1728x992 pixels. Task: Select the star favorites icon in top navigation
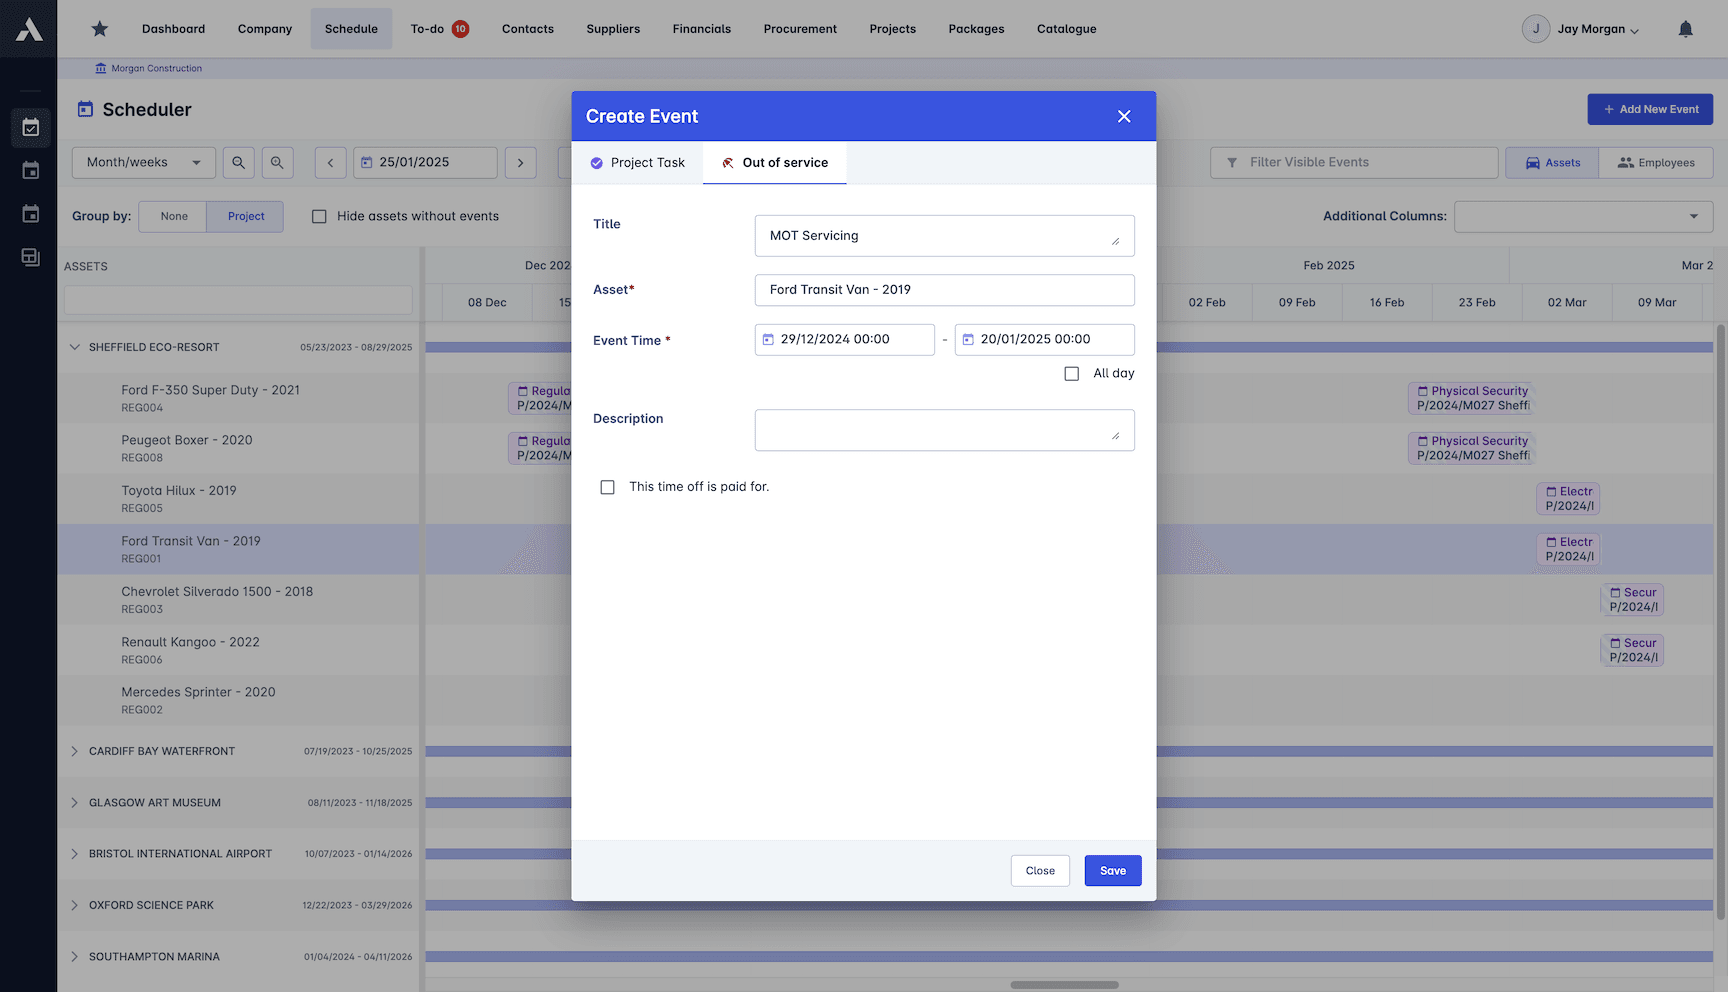[99, 29]
